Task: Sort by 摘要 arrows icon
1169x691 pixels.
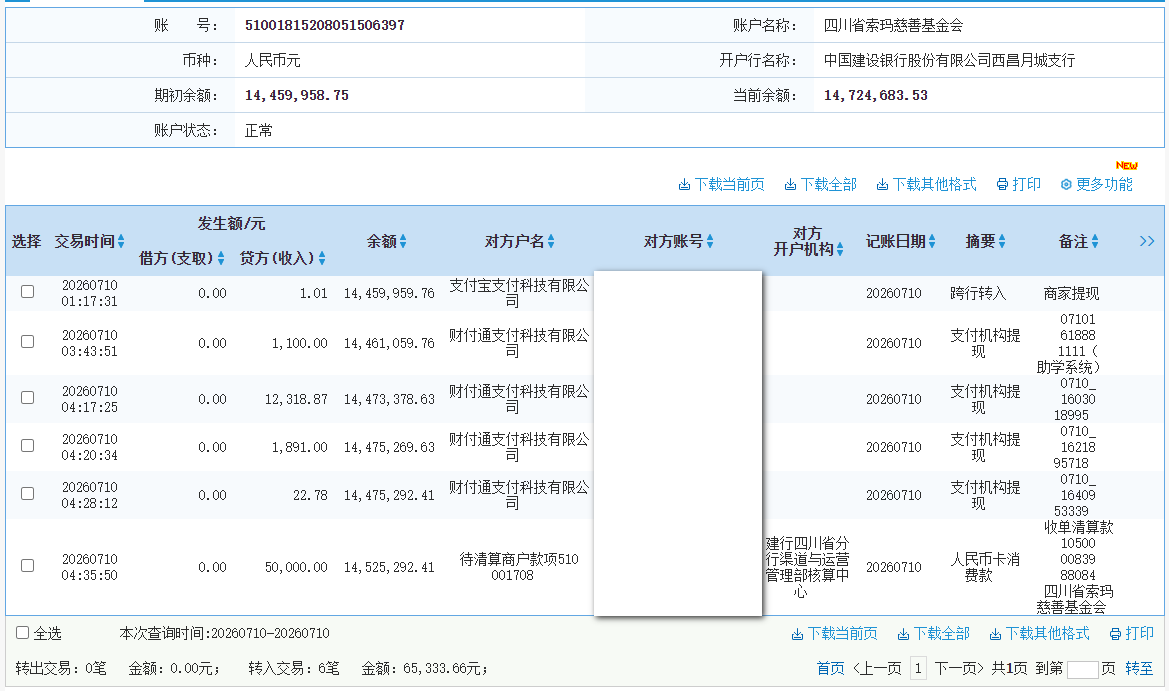Action: (1002, 242)
